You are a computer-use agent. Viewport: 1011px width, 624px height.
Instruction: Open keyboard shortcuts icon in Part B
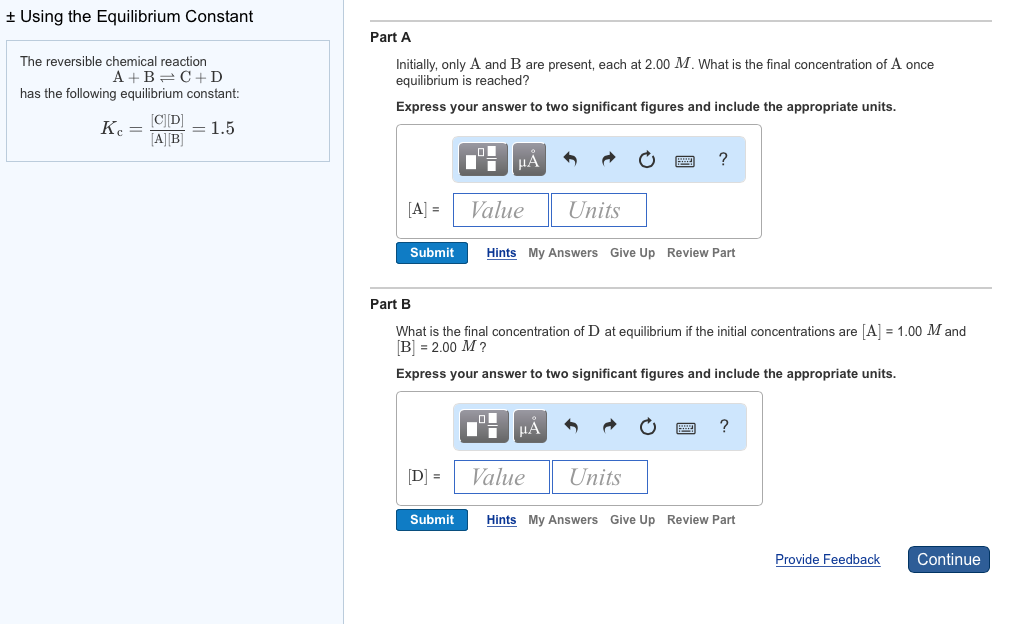(x=685, y=427)
